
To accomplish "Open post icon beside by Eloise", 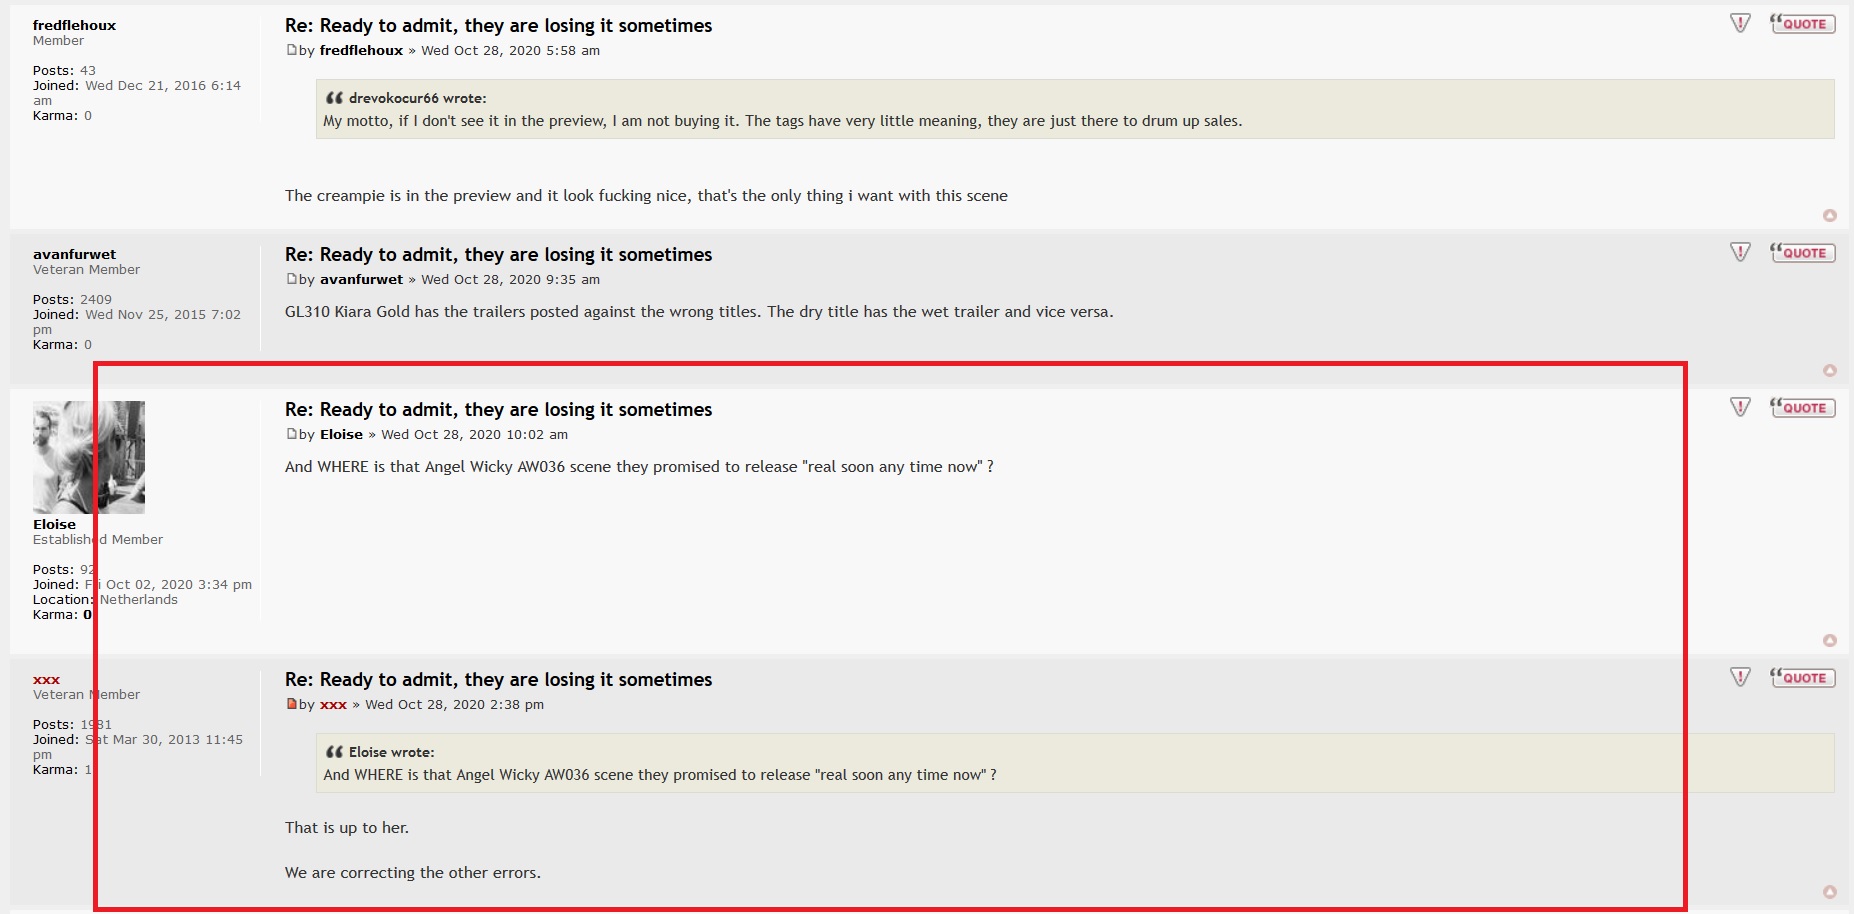I will pyautogui.click(x=291, y=434).
